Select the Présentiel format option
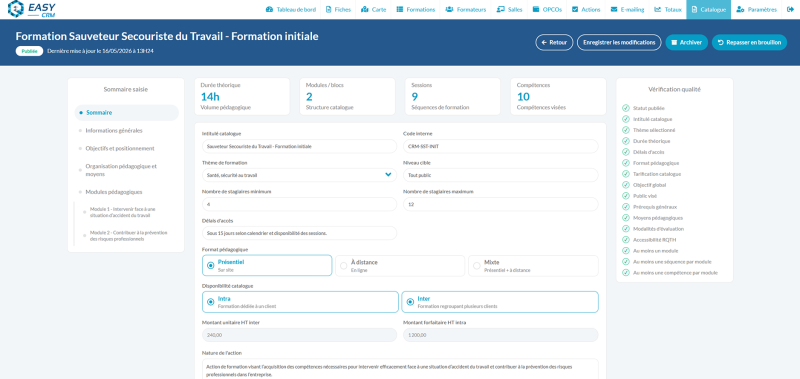The width and height of the screenshot is (800, 379). (x=267, y=265)
